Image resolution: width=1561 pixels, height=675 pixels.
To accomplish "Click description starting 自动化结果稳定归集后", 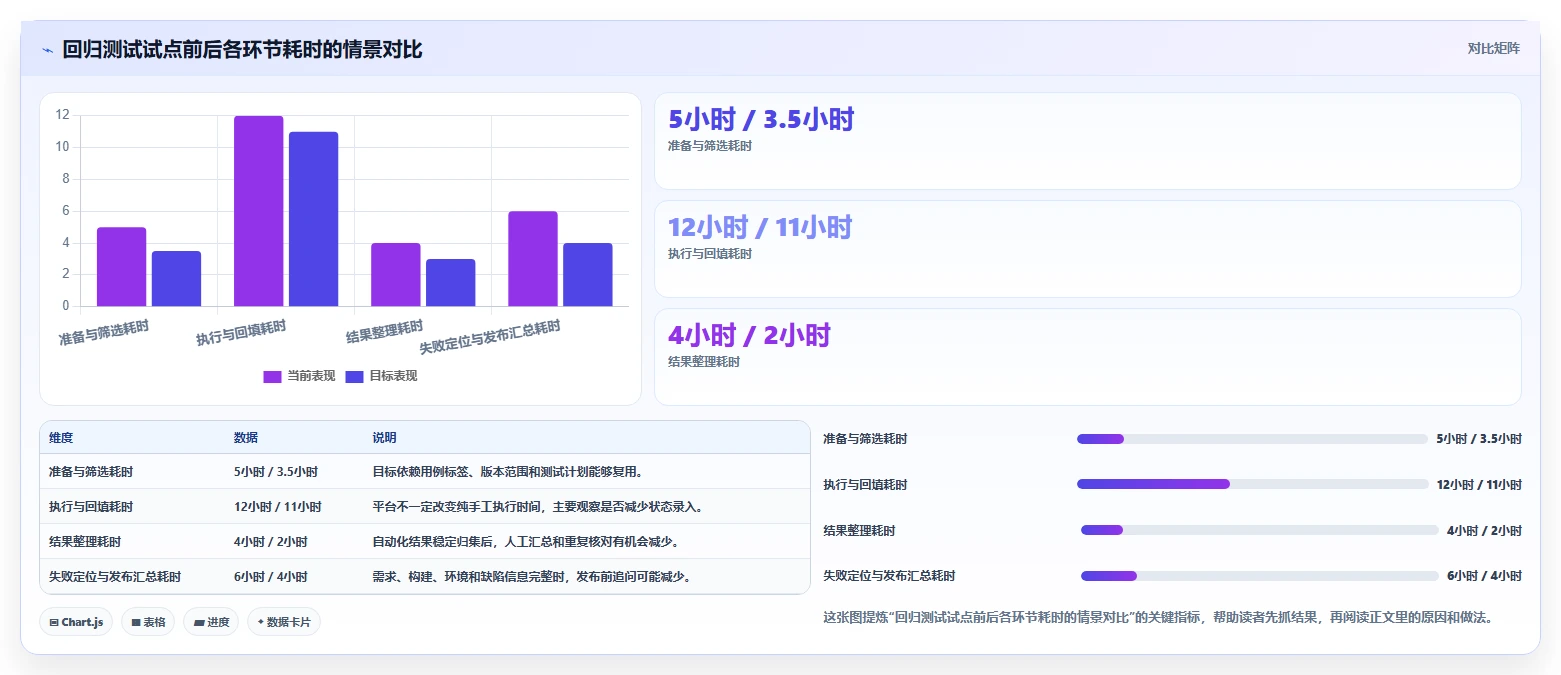I will tap(526, 542).
